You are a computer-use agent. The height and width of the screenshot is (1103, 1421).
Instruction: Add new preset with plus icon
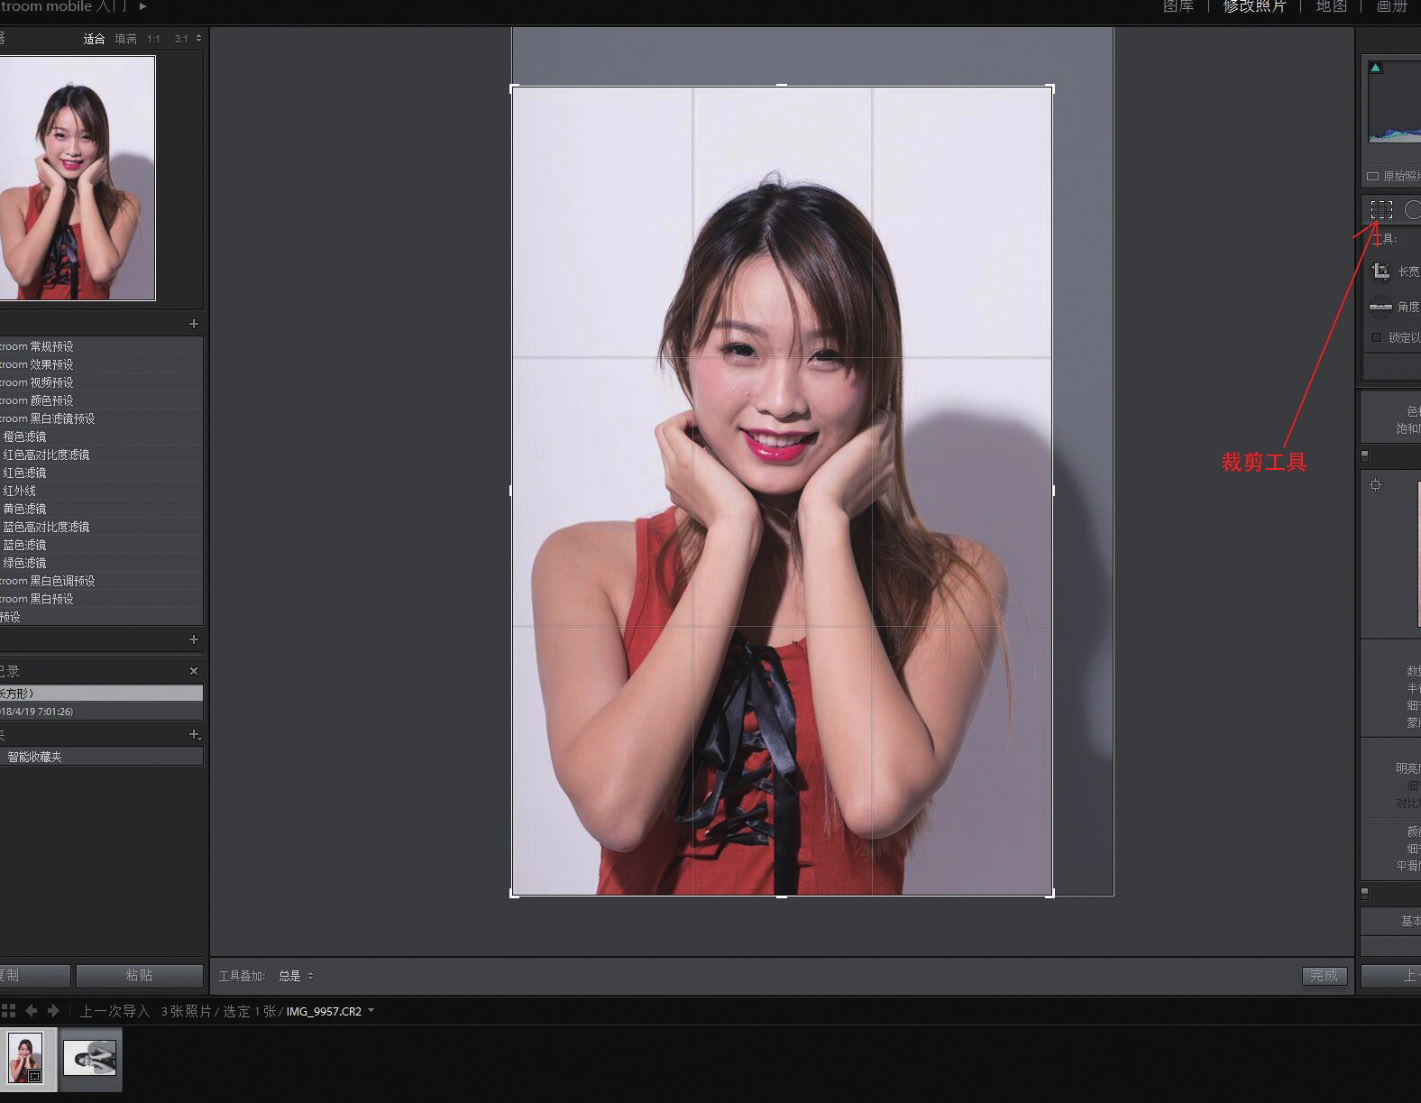tap(194, 324)
